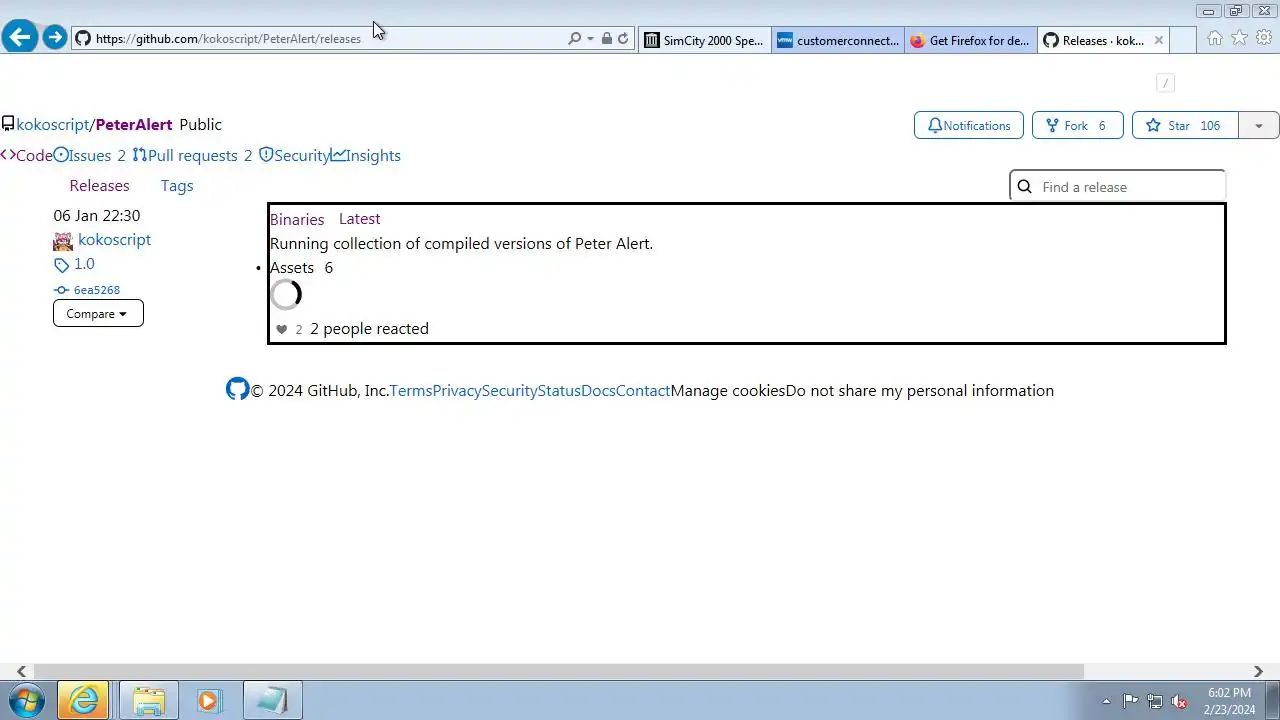Viewport: 1280px width, 720px height.
Task: Click the Notifications button
Action: [968, 125]
